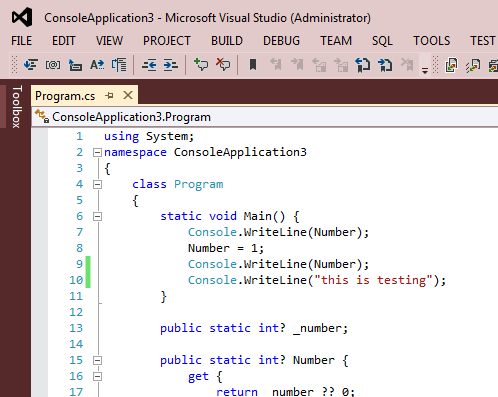The image size is (498, 397).
Task: Go to next bookmark icon
Action: pos(297,65)
